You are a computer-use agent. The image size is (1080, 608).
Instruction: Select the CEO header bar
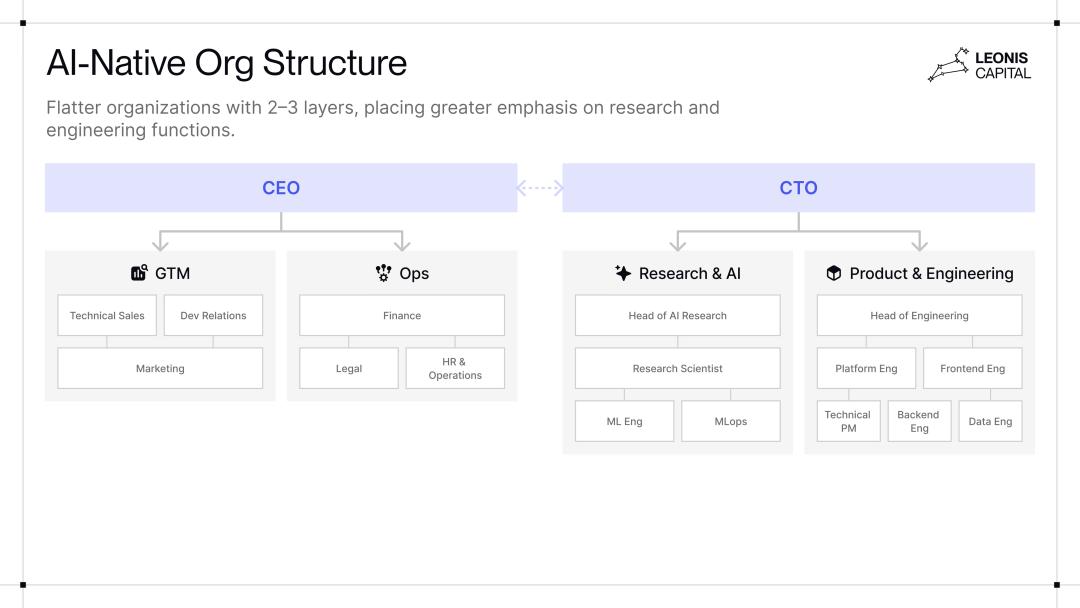pyautogui.click(x=281, y=188)
